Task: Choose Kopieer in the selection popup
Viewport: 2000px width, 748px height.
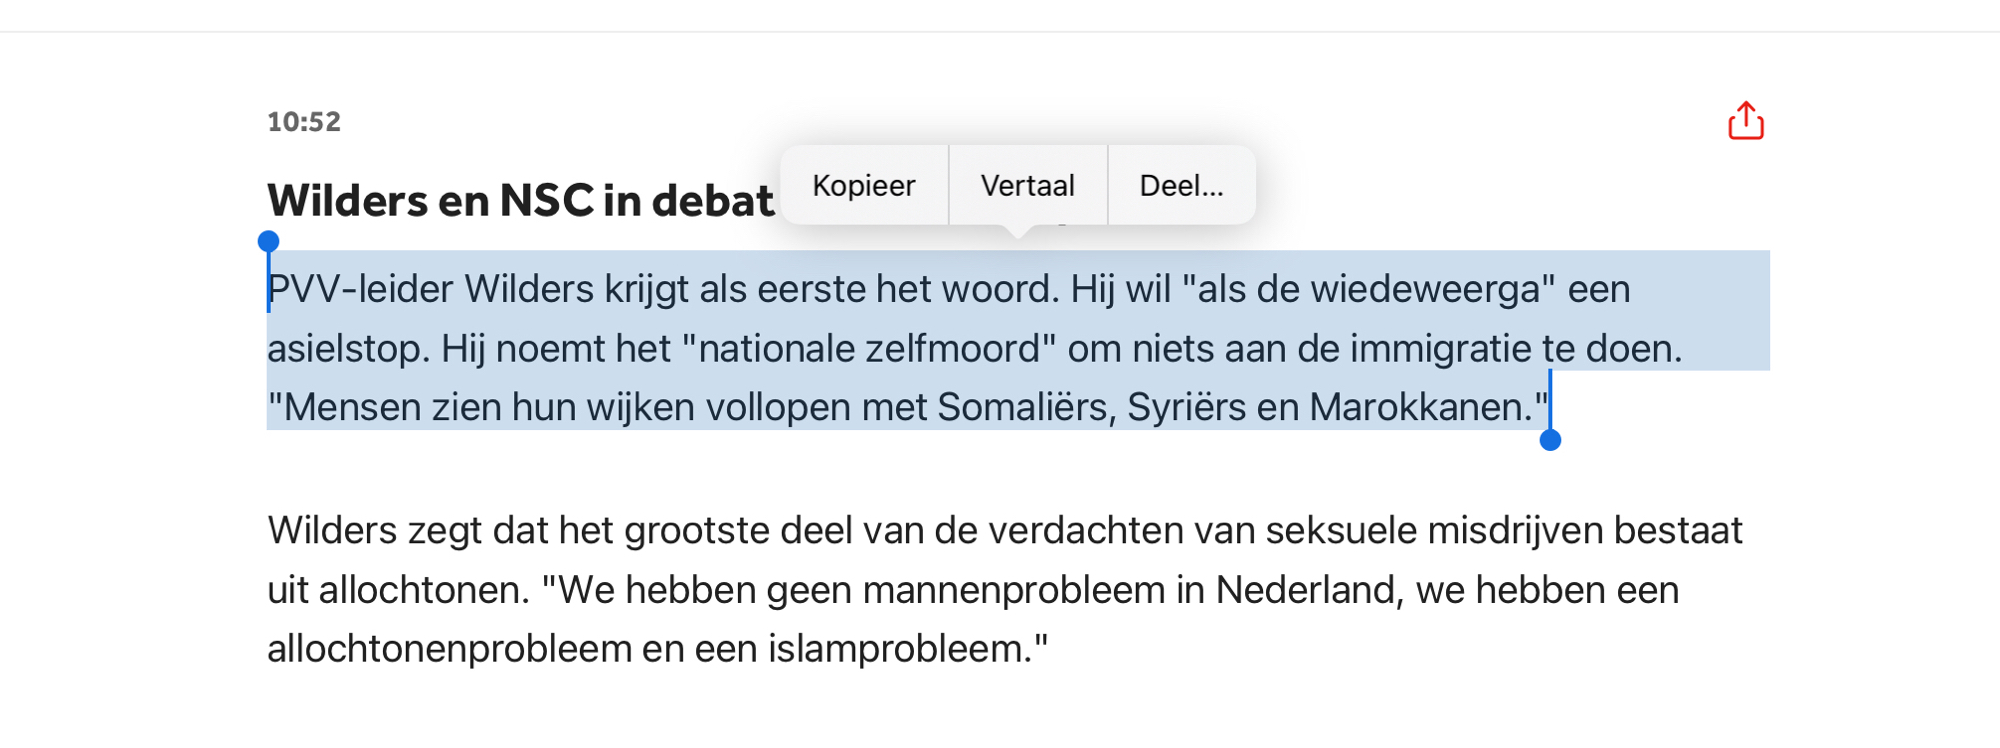Action: (x=863, y=186)
